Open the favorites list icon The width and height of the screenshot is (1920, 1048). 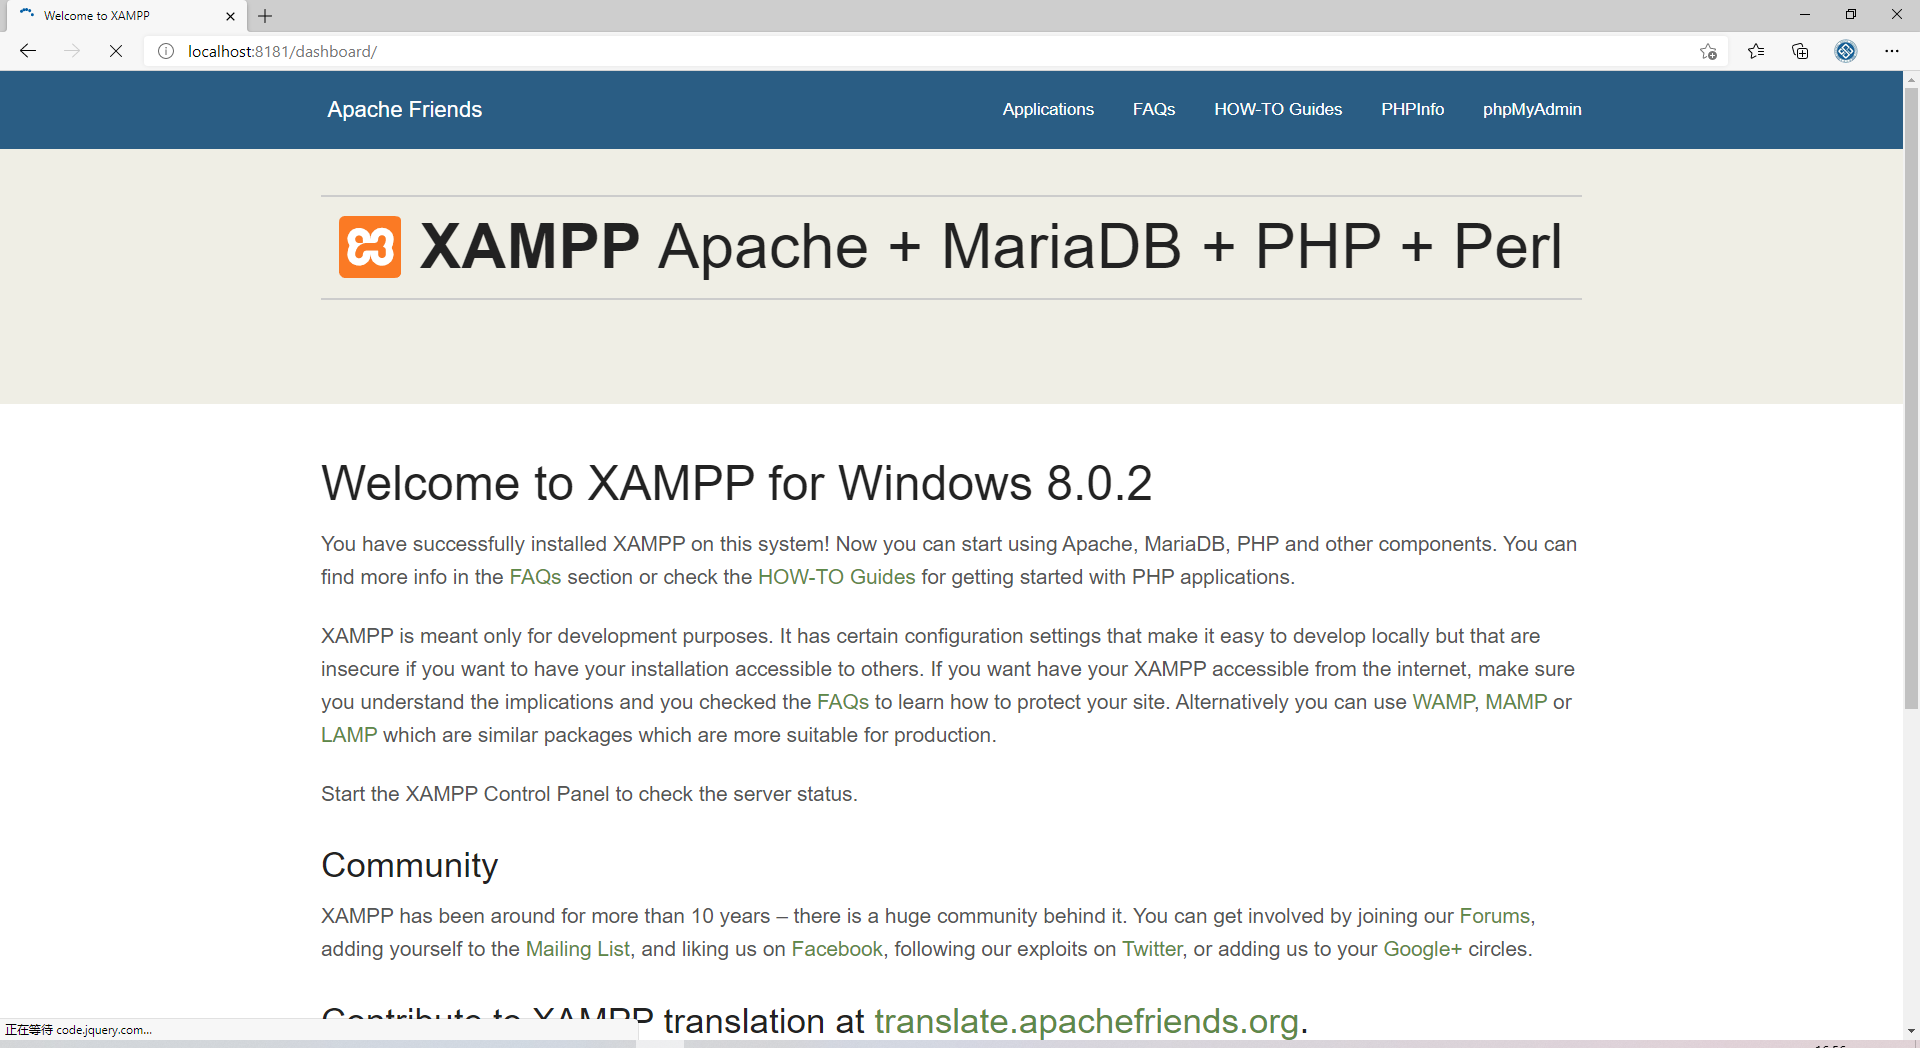[x=1756, y=51]
